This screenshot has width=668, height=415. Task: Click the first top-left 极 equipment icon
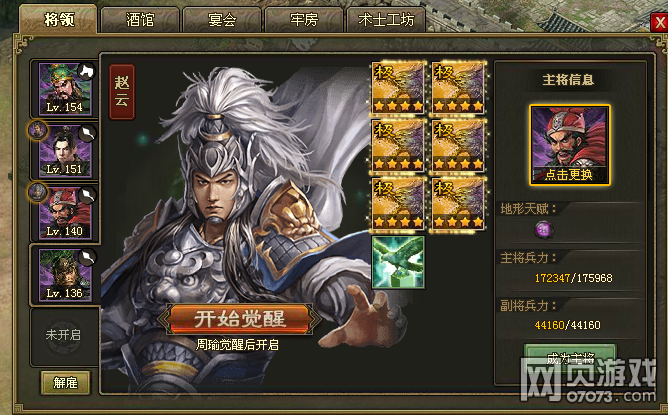[398, 87]
